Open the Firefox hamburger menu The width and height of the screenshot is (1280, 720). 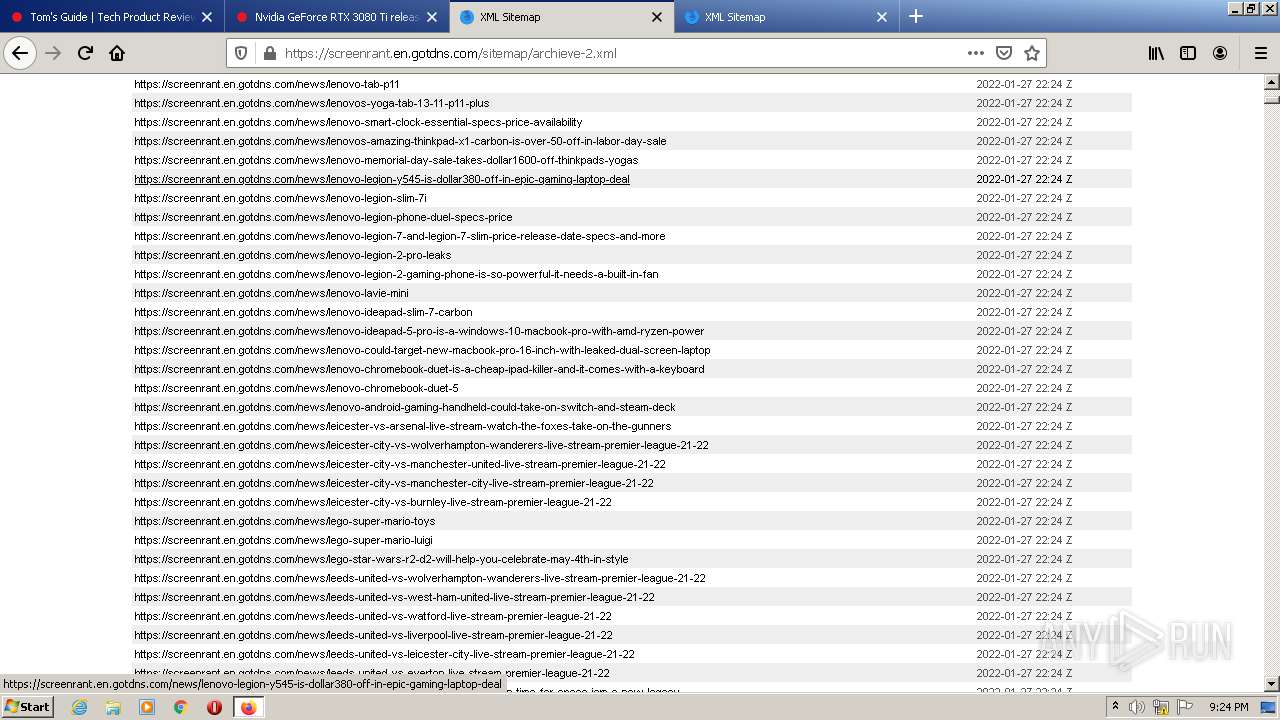pyautogui.click(x=1260, y=53)
